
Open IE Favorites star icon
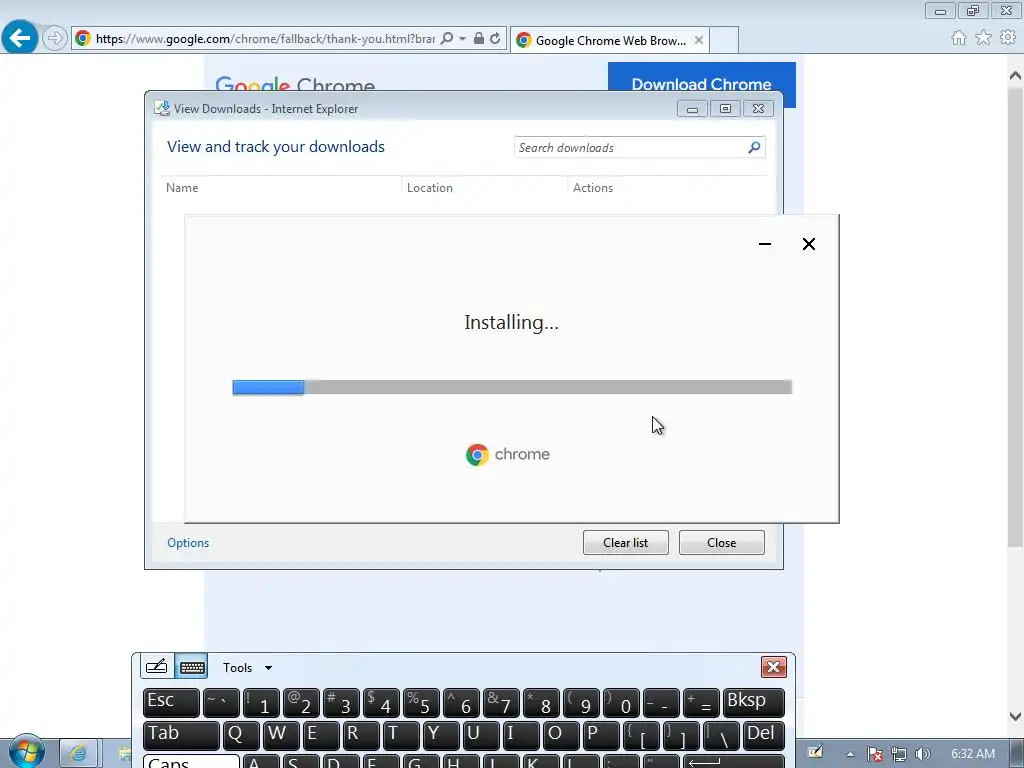[x=983, y=38]
